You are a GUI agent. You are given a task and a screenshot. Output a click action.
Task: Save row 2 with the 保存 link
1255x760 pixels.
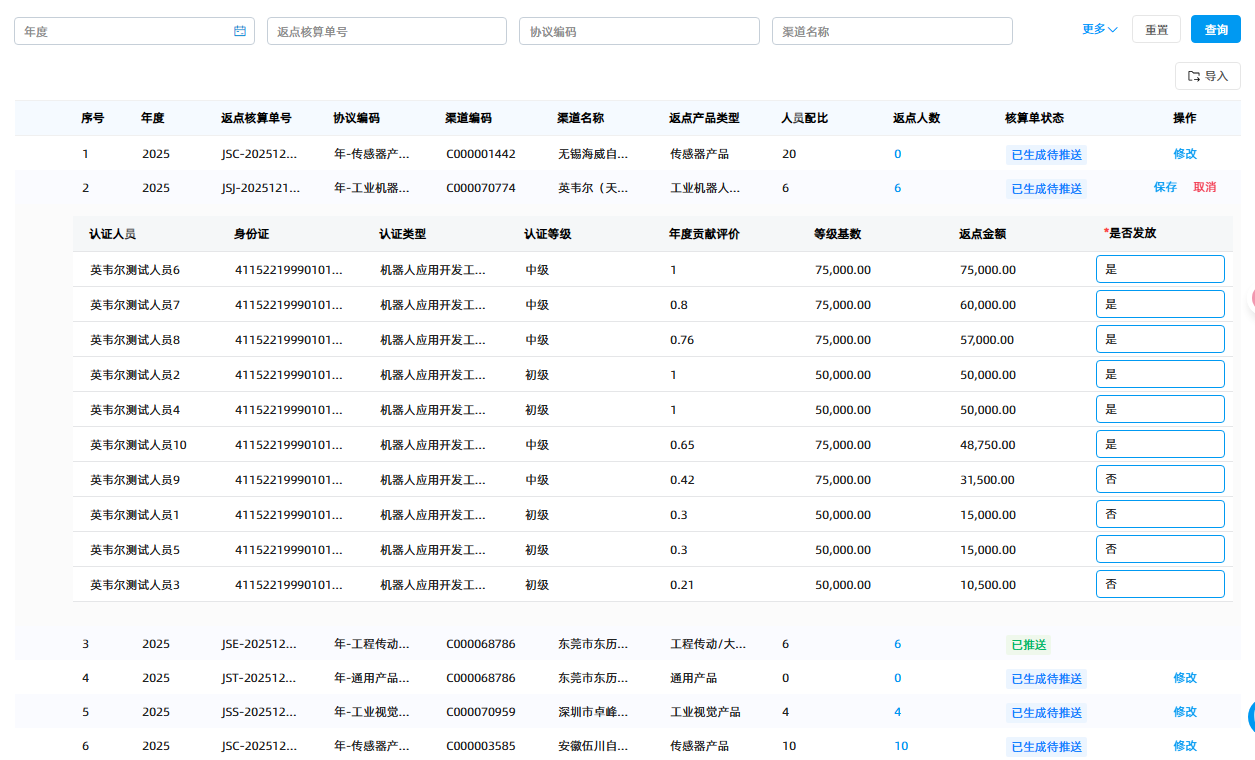click(x=1166, y=187)
